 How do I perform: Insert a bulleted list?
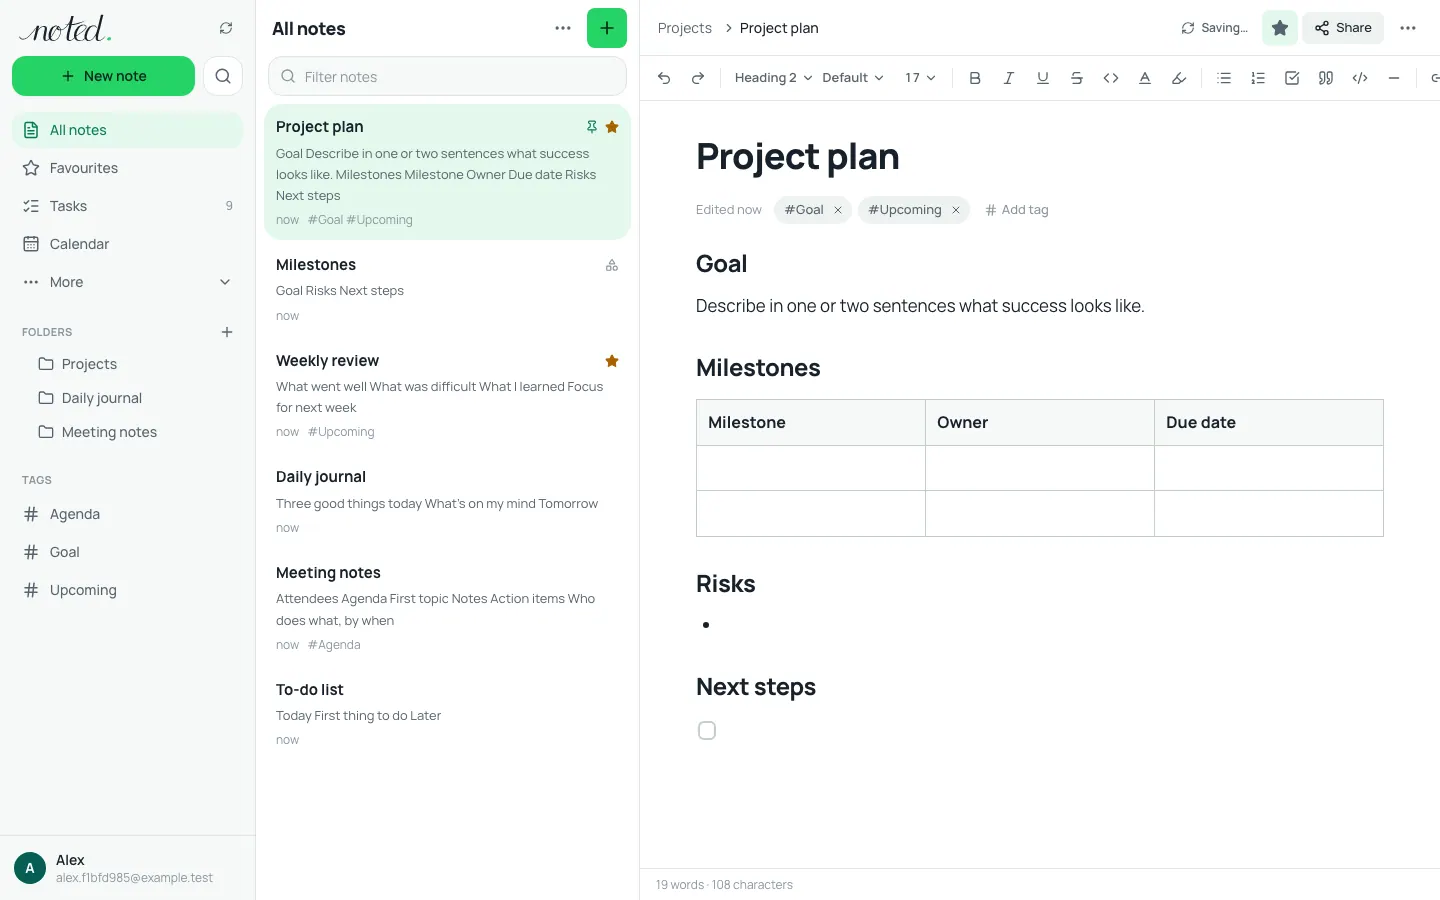coord(1224,78)
